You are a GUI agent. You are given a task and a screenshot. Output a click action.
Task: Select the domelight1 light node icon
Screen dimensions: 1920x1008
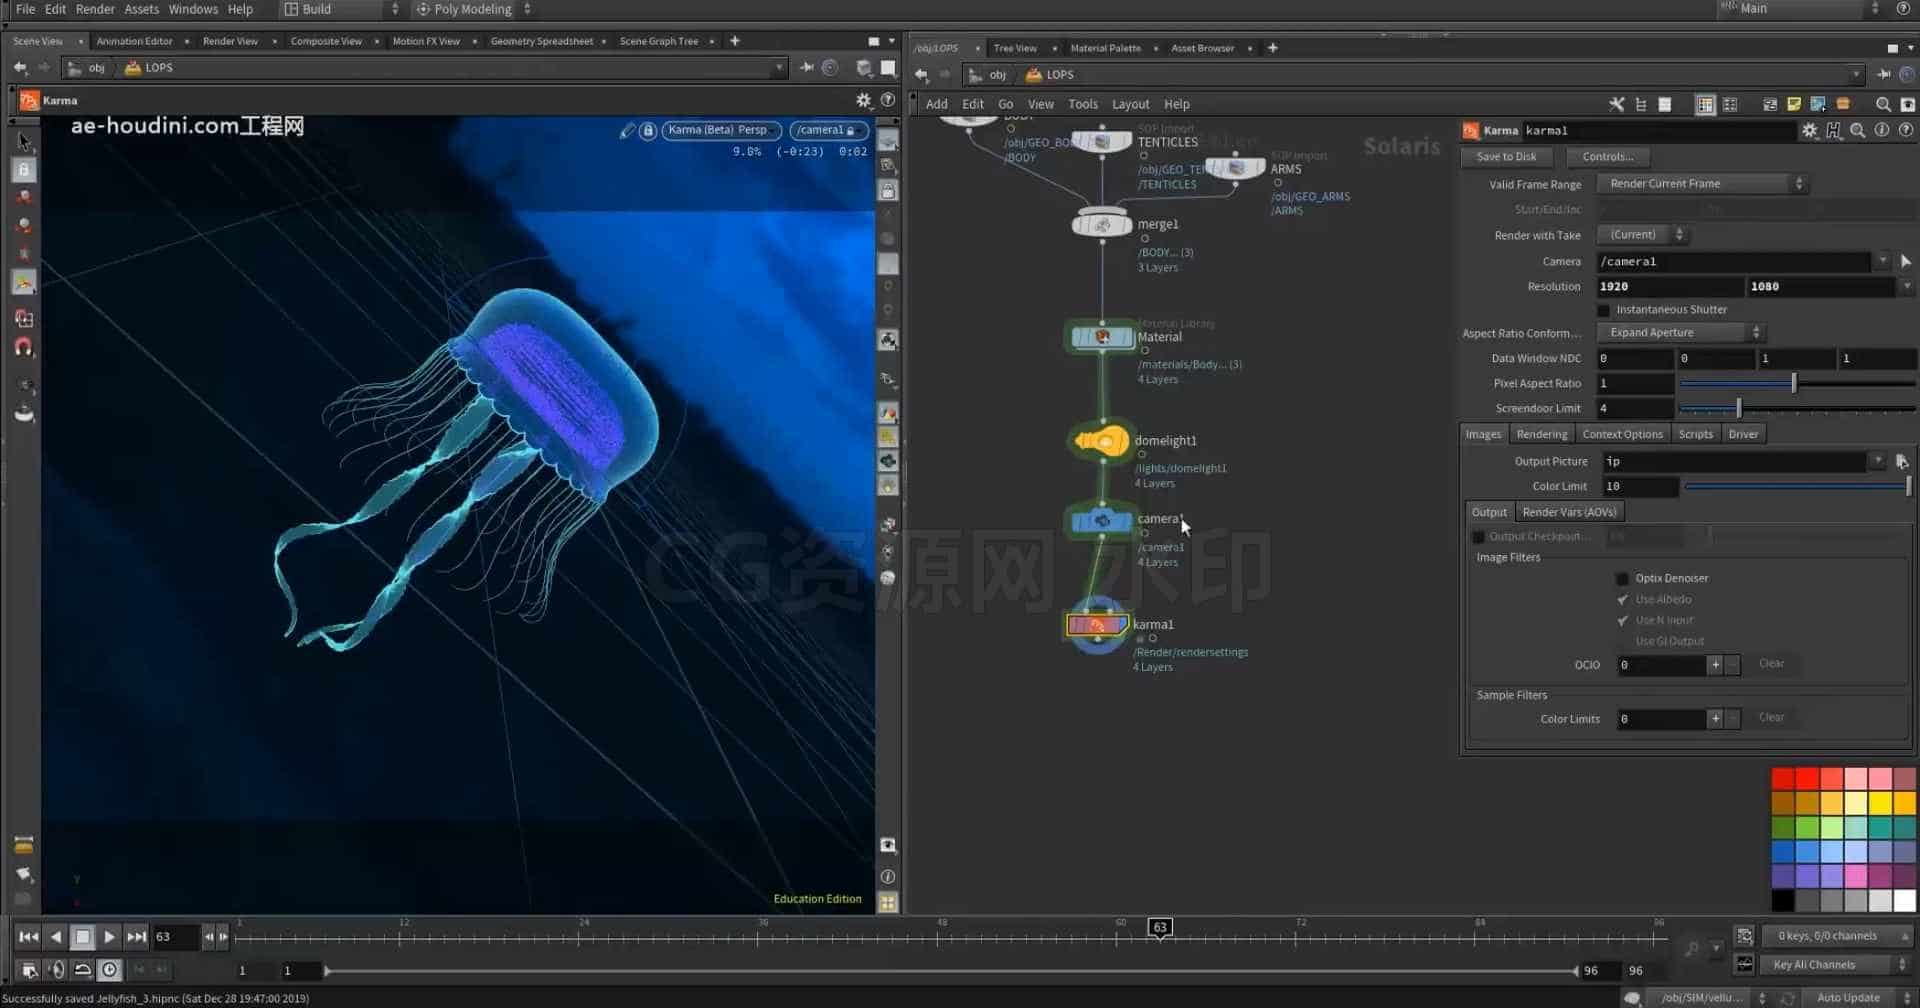point(1101,441)
